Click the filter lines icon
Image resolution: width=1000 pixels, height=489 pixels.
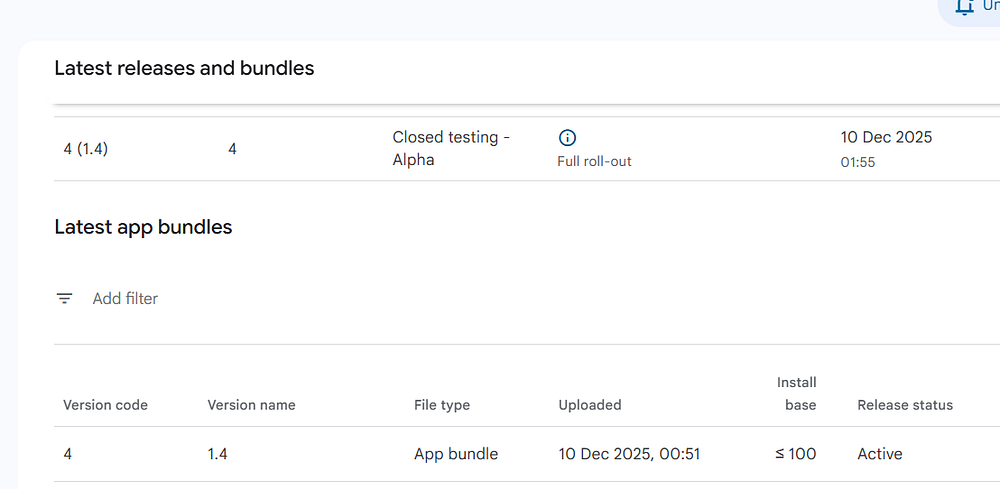65,298
